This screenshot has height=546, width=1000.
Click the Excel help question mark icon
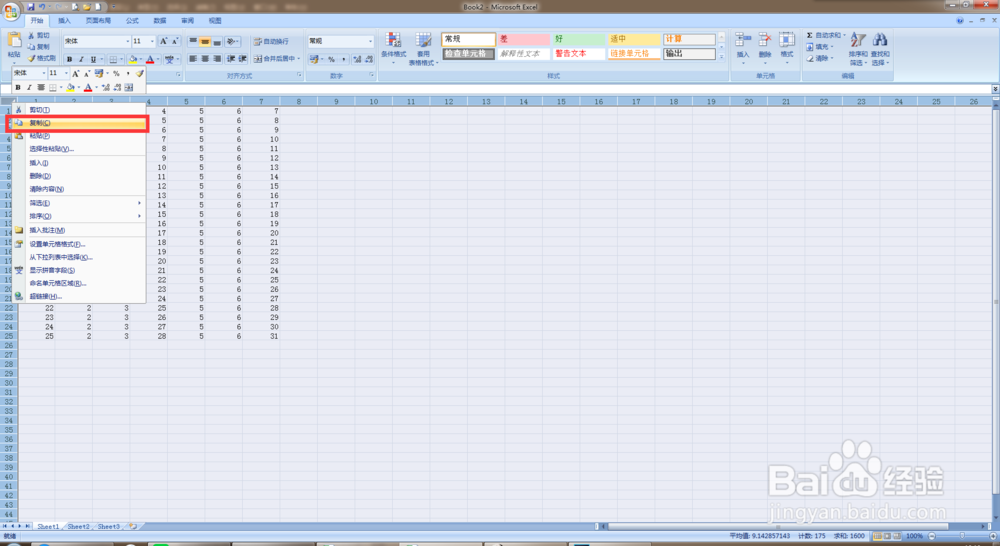960,20
